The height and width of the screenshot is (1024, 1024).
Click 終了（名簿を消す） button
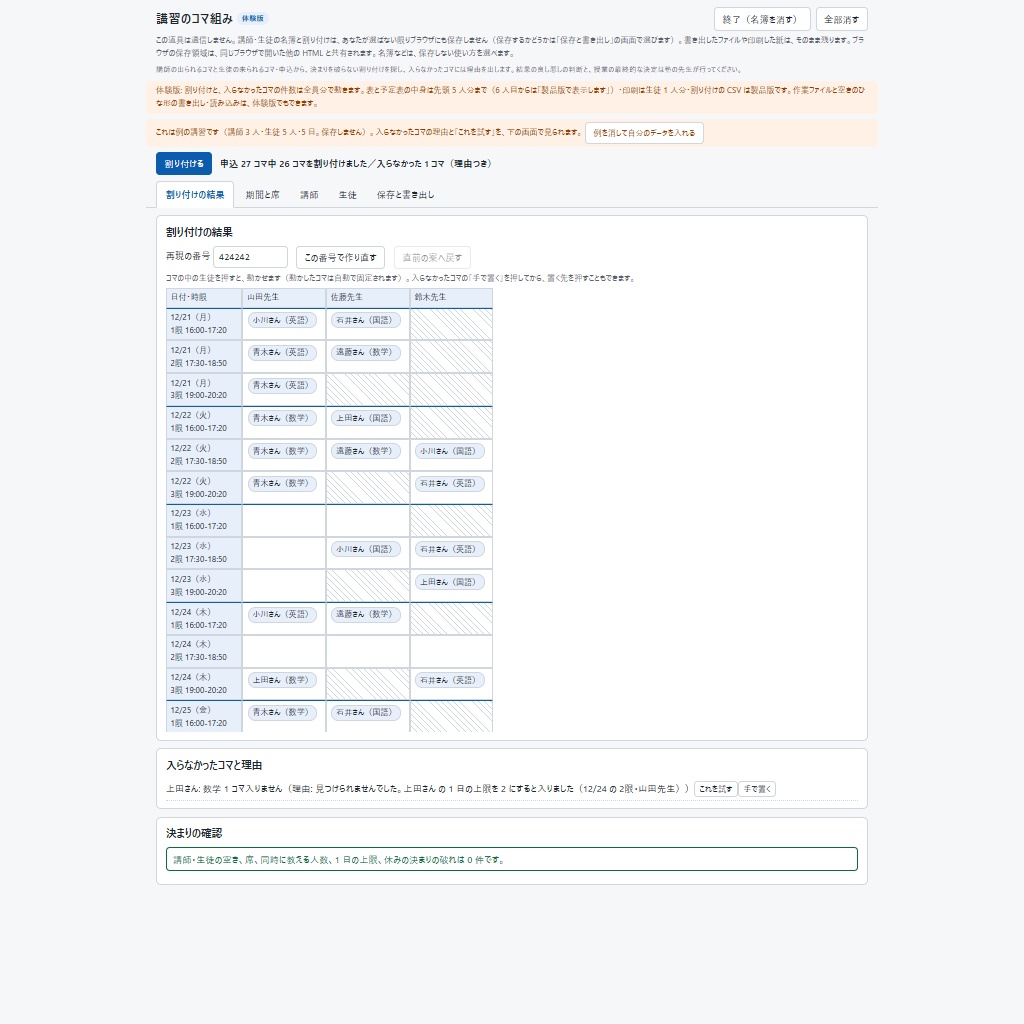pyautogui.click(x=762, y=19)
